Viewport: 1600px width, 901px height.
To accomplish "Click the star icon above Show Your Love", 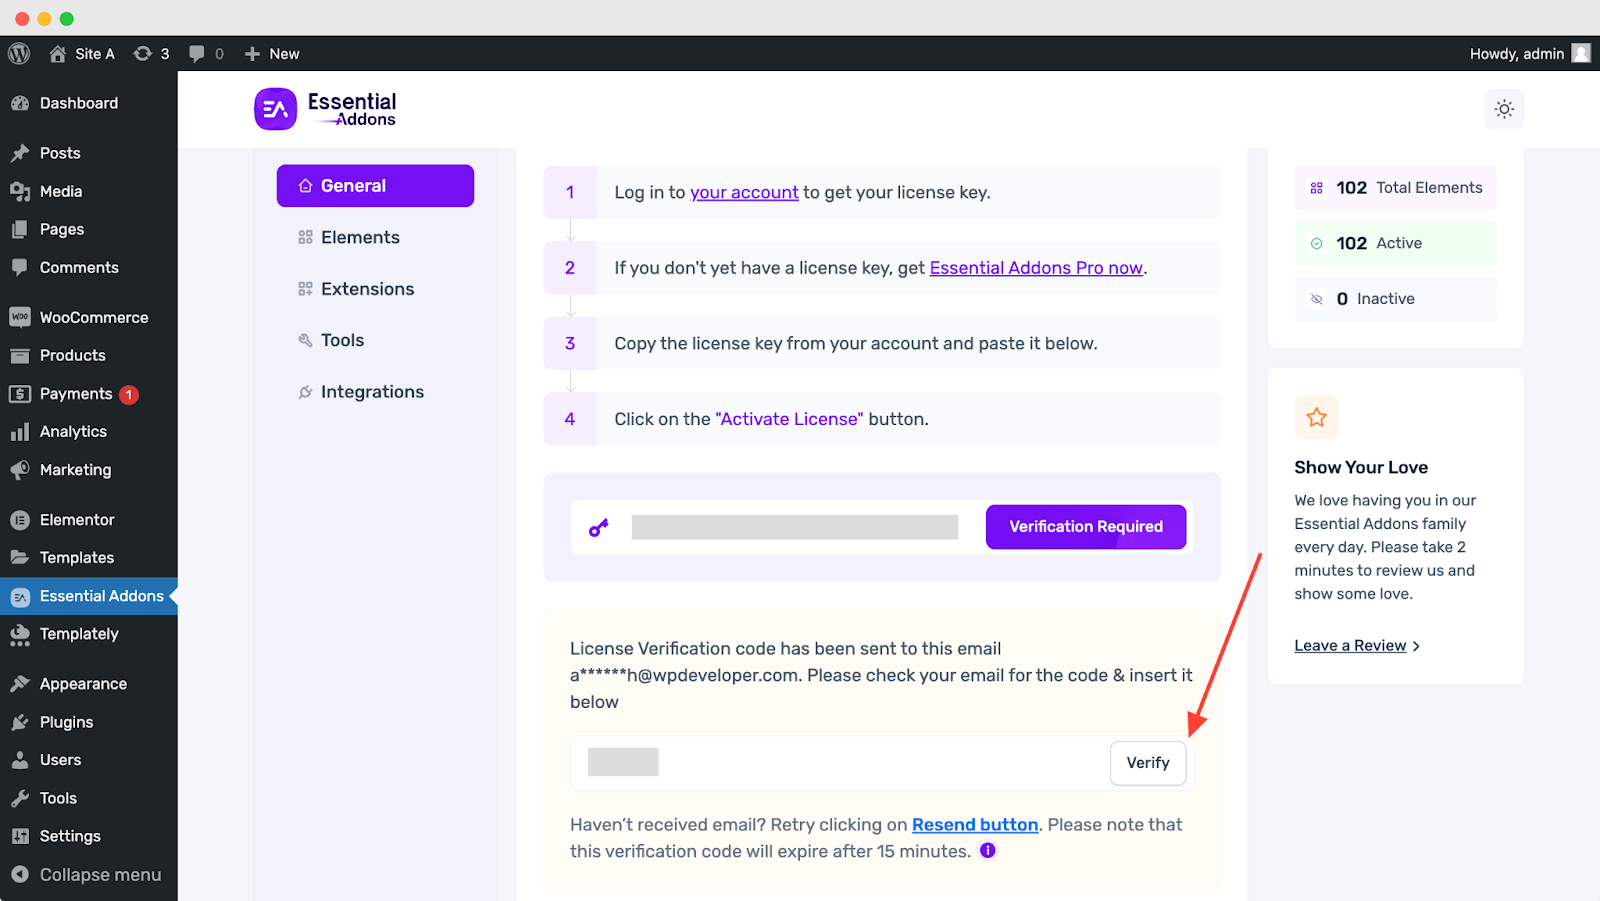I will [x=1317, y=417].
